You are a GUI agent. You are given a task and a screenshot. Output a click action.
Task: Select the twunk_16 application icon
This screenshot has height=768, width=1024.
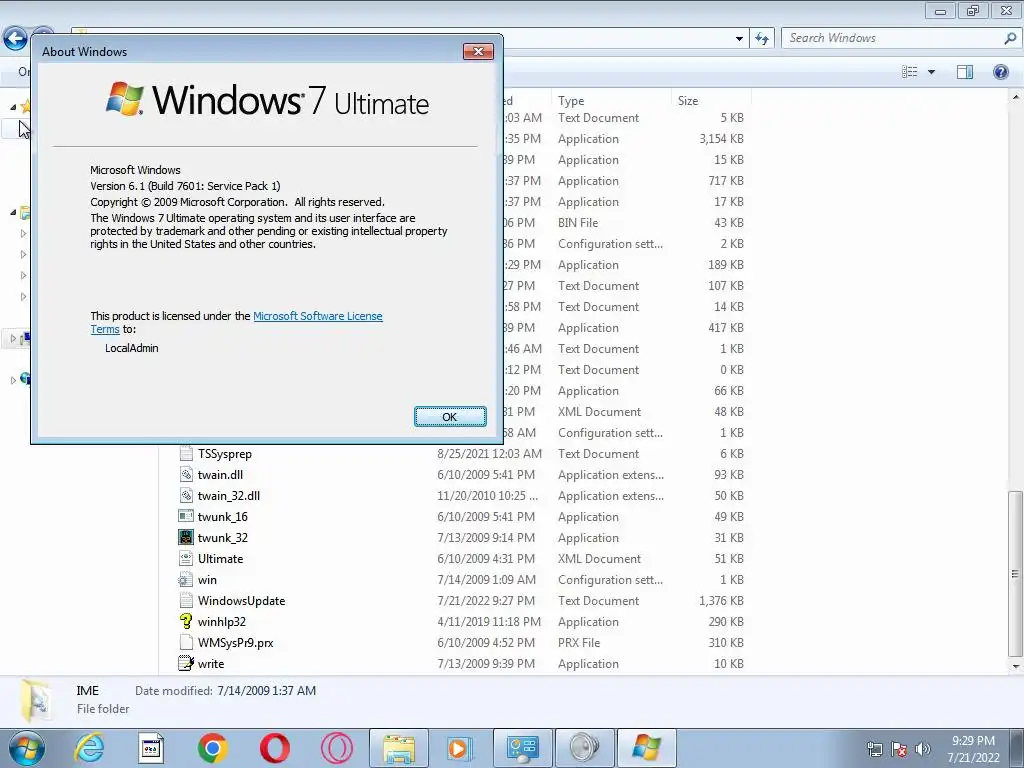pos(186,517)
